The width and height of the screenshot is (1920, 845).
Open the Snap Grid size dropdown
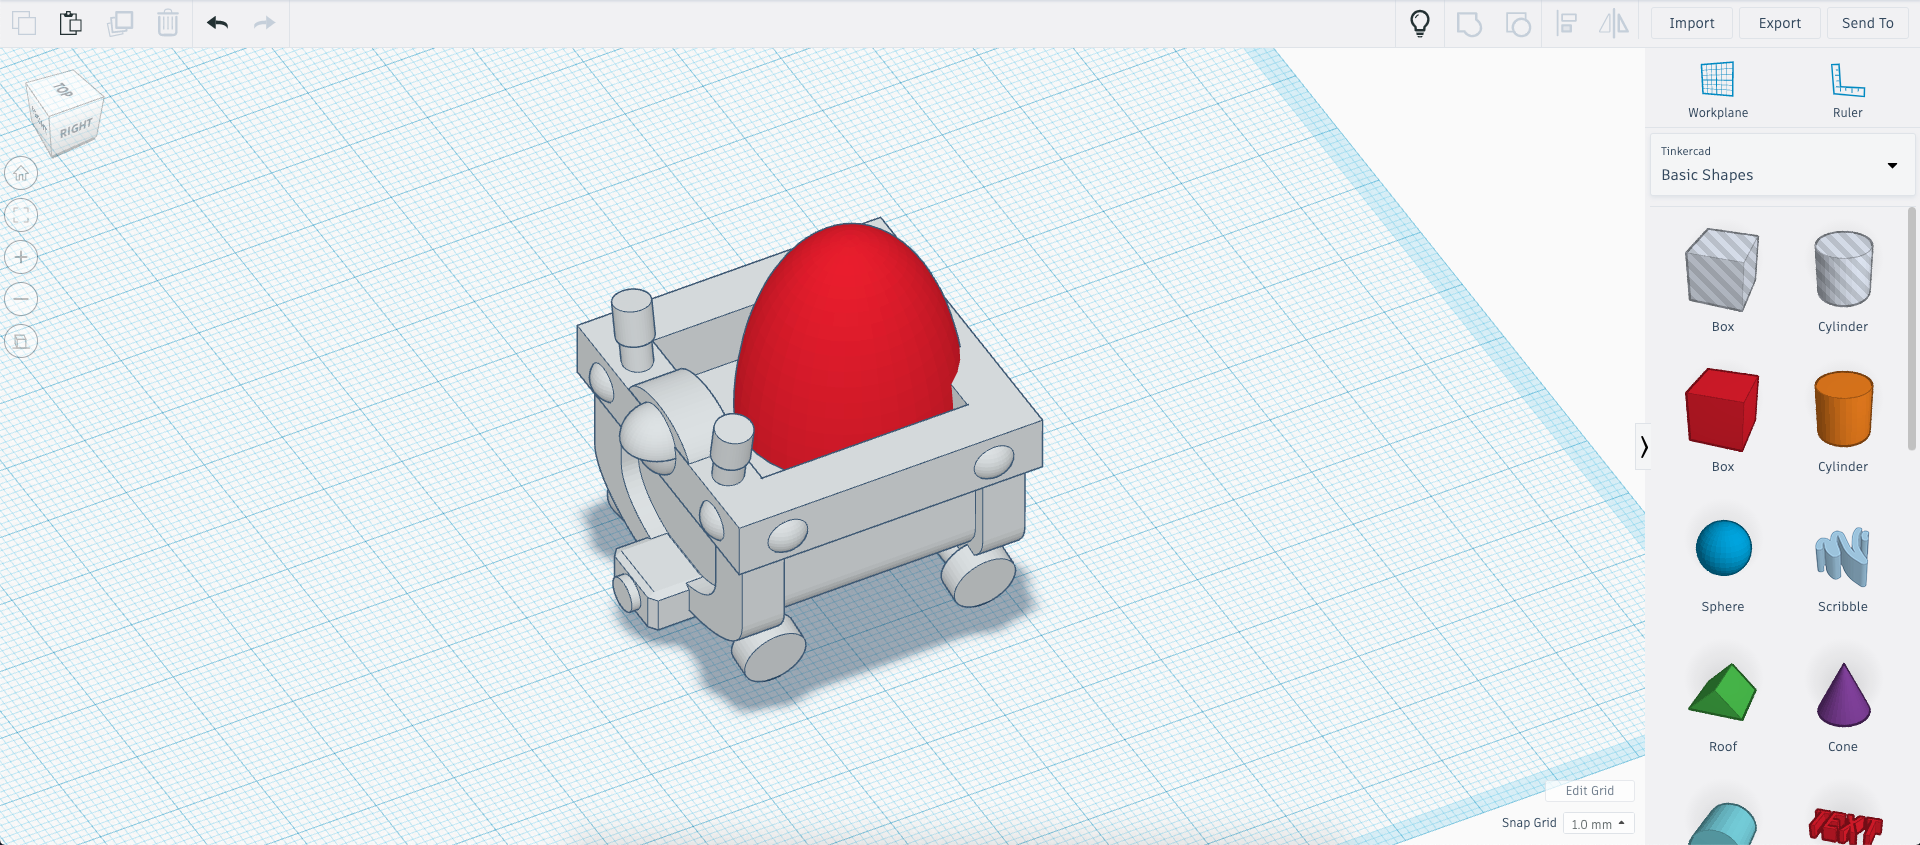pos(1597,824)
